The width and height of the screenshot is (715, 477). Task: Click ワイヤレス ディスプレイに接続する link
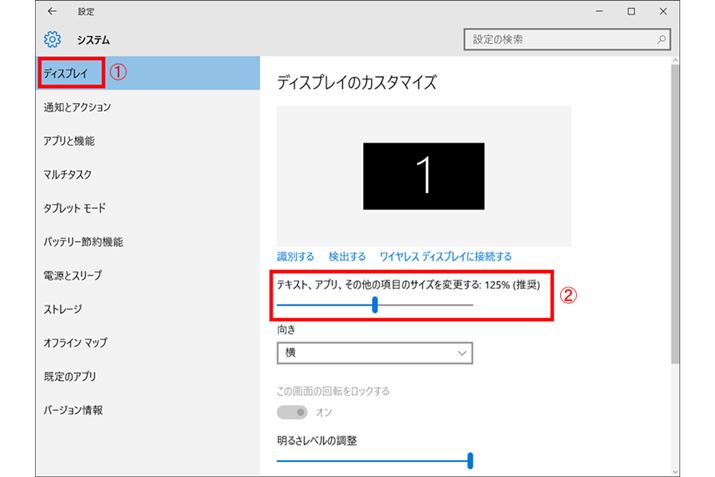(x=446, y=257)
